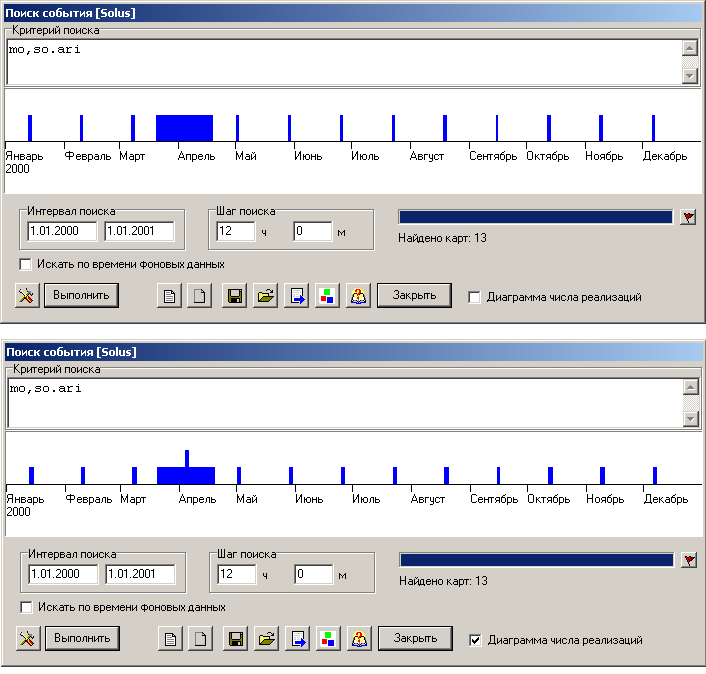The height and width of the screenshot is (674, 706).
Task: Open the red arrow dropdown beside the bottom progress bar
Action: tap(688, 560)
